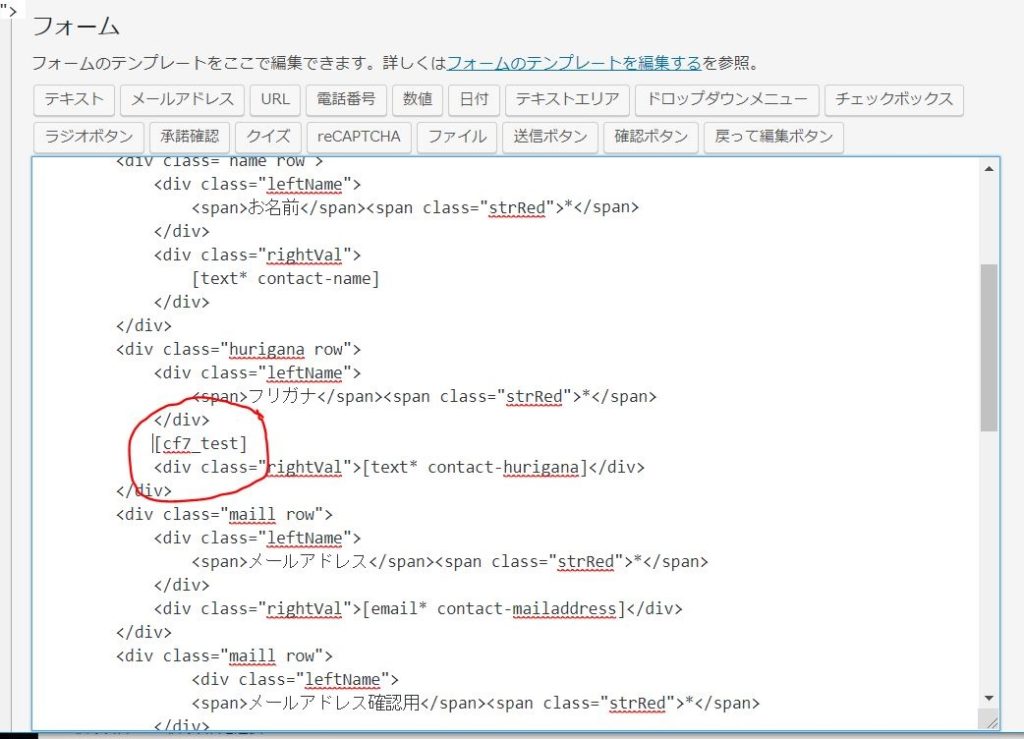1024x739 pixels.
Task: Insert a チェックボックス tag
Action: (x=895, y=99)
